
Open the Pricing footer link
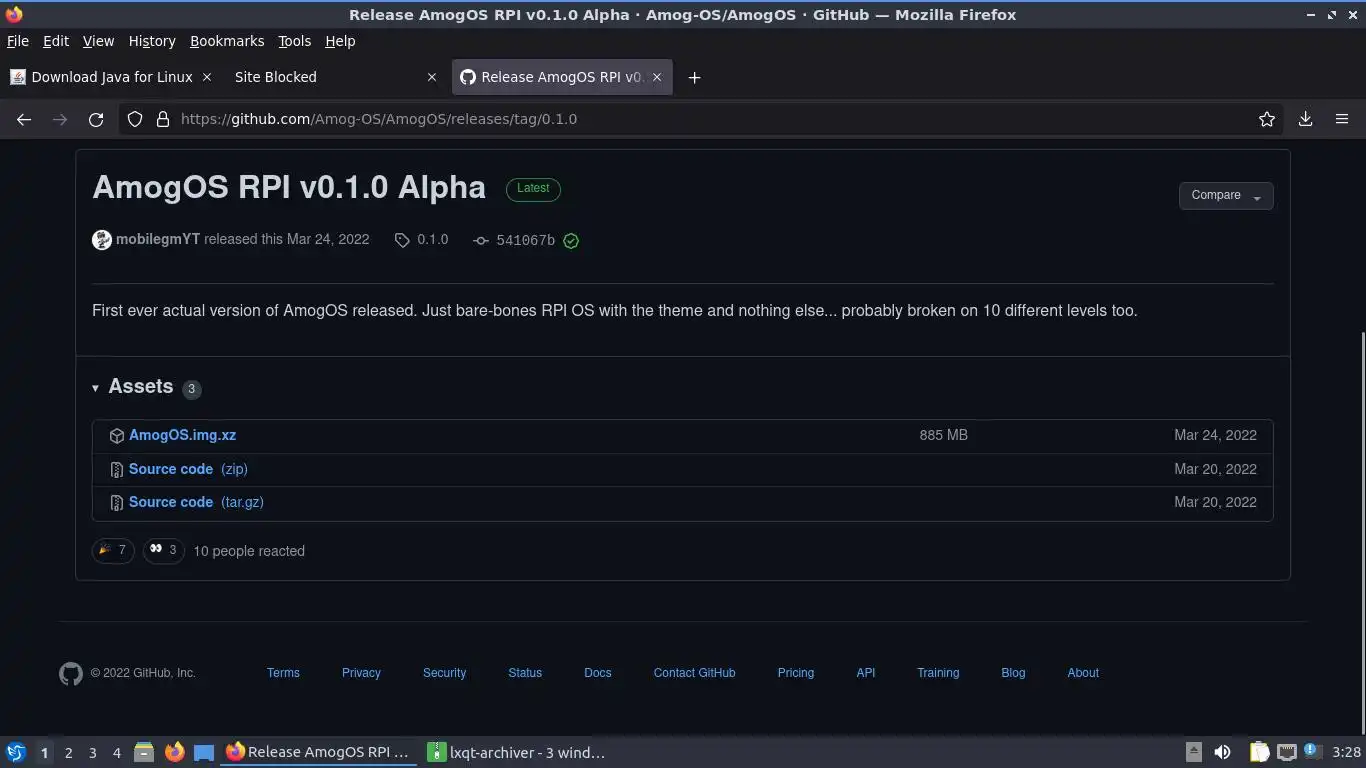(x=796, y=673)
